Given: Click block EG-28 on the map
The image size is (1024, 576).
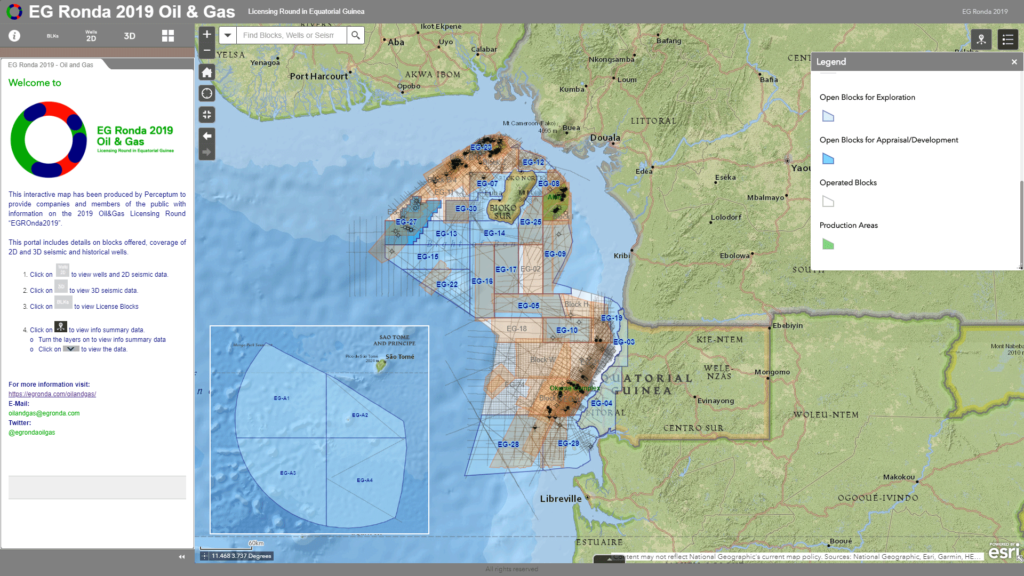Looking at the screenshot, I should [x=508, y=444].
